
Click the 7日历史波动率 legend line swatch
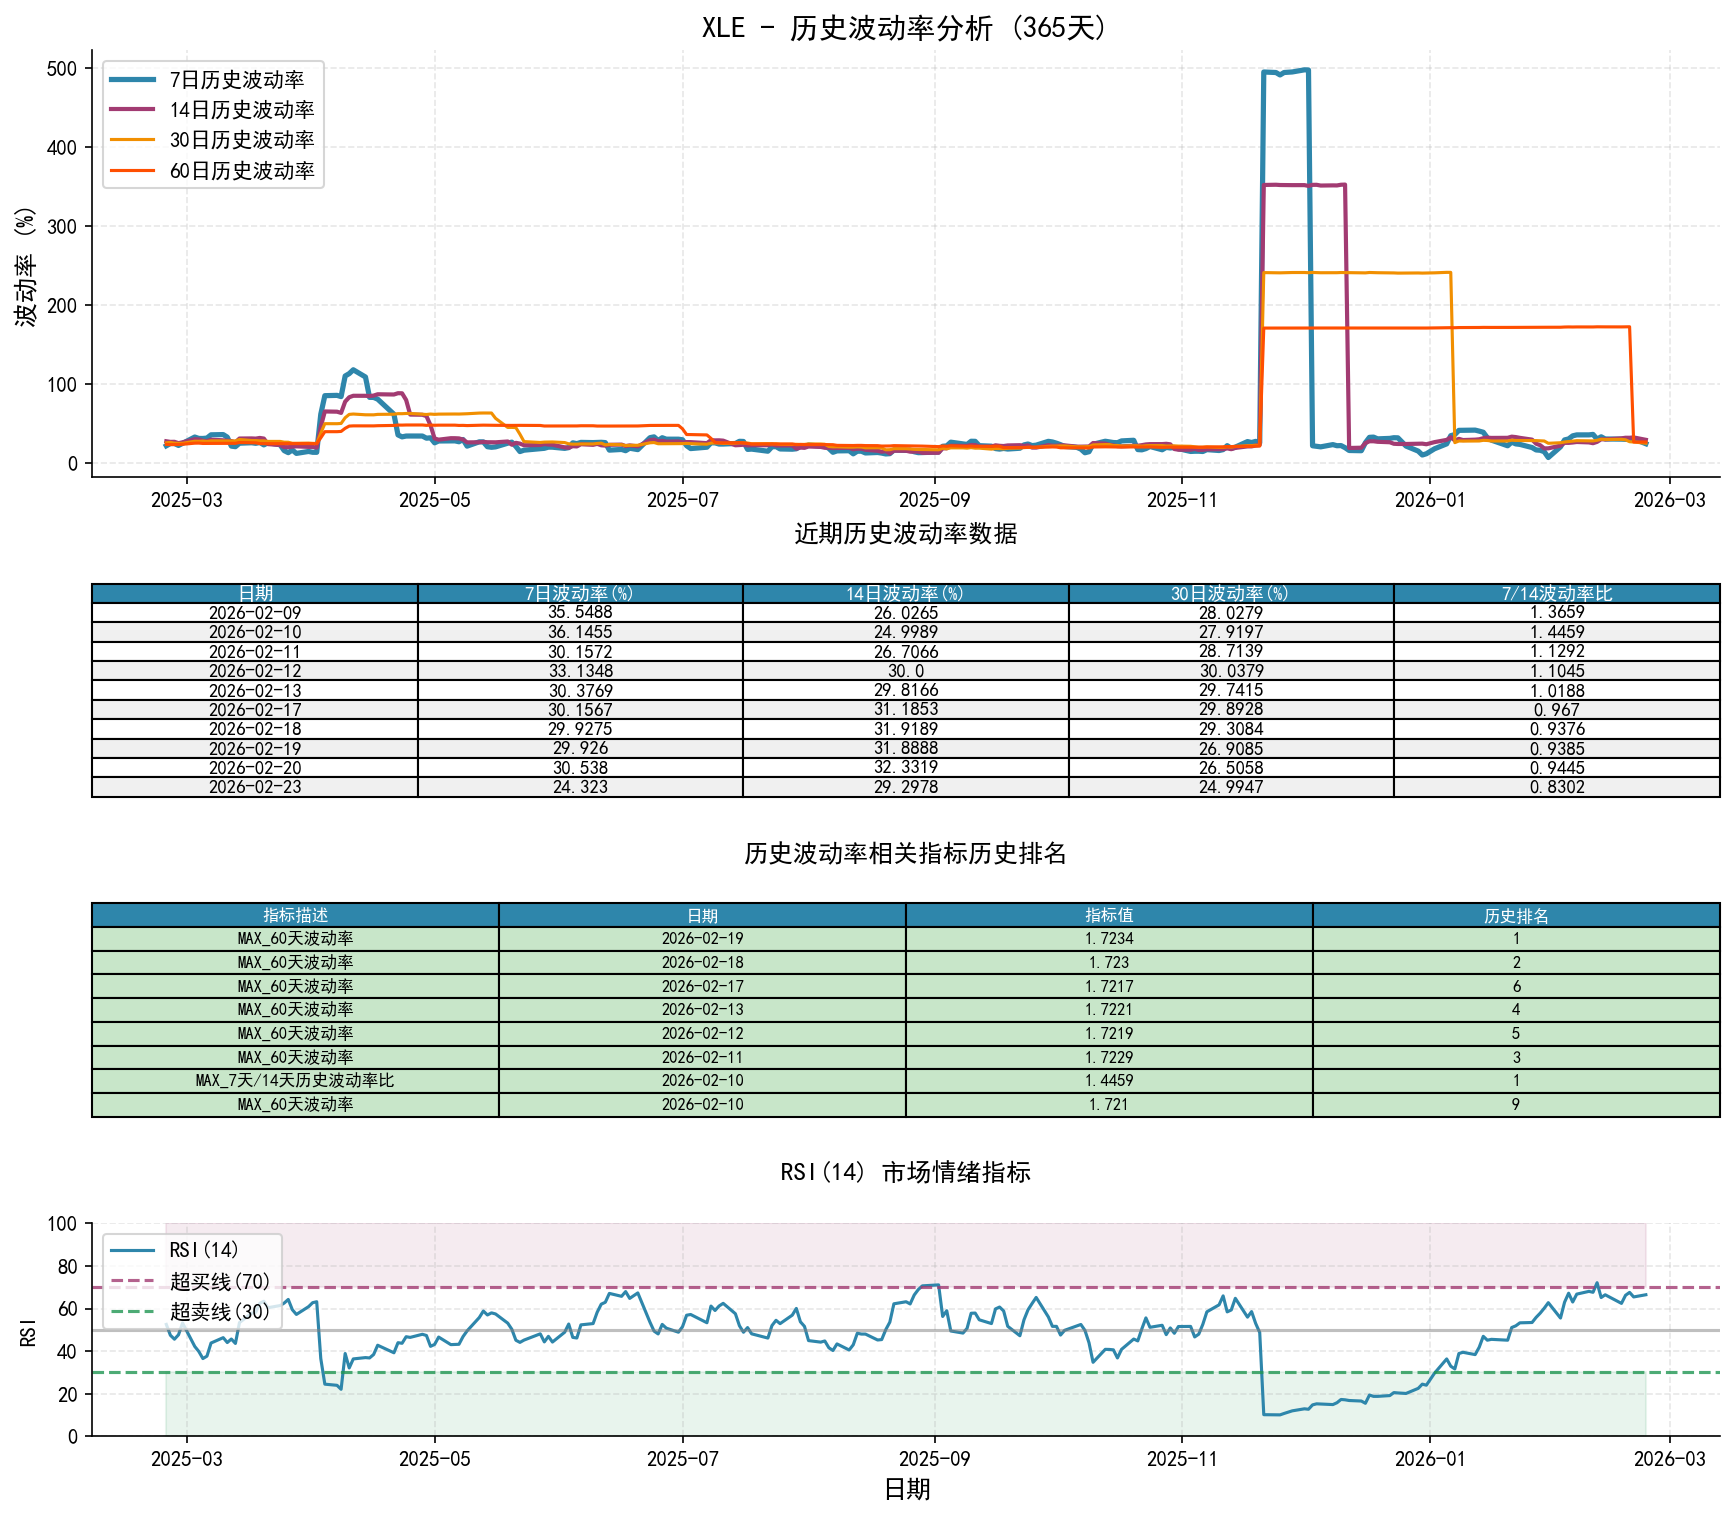(x=132, y=80)
